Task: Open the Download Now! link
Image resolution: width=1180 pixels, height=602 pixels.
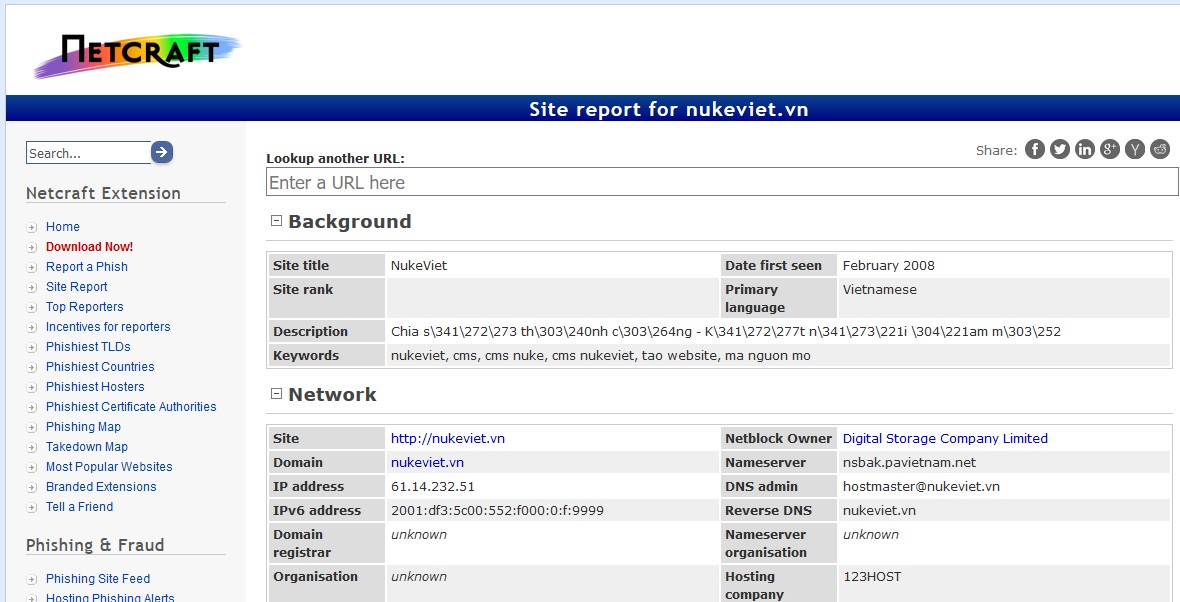Action: 90,247
